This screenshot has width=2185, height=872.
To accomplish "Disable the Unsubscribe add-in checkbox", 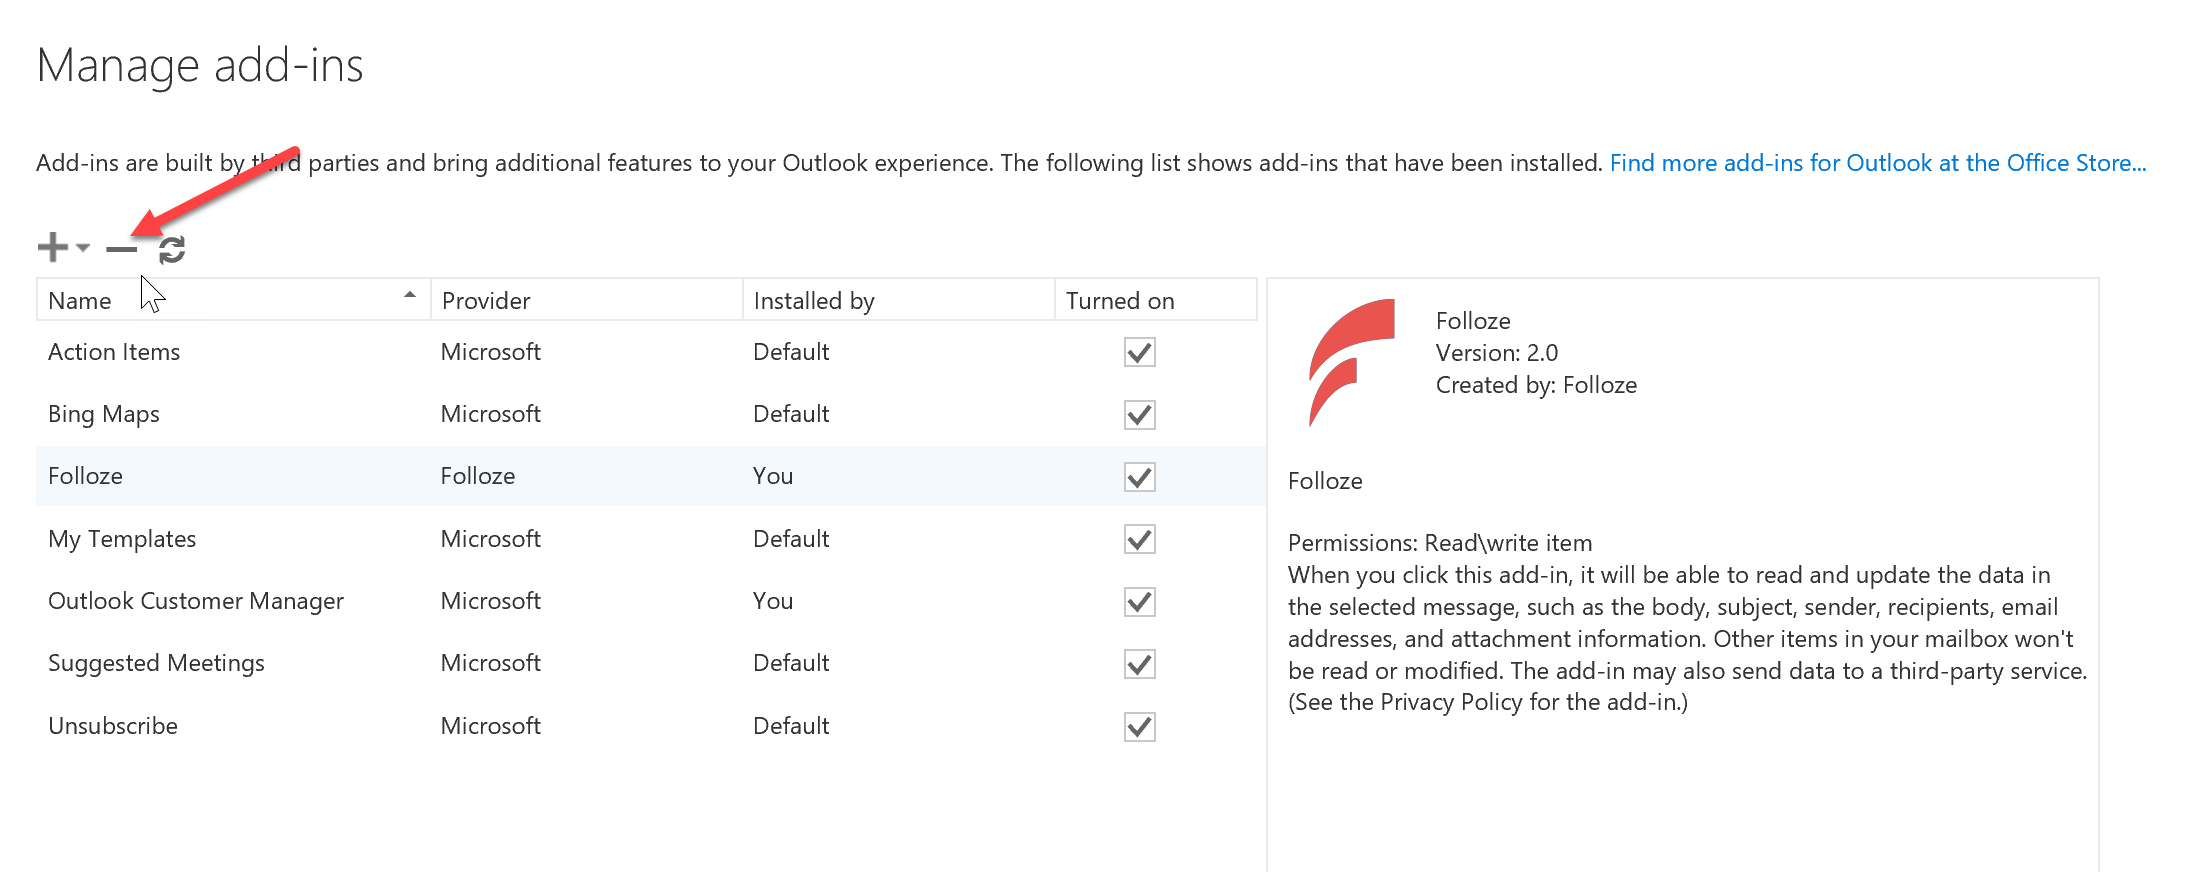I will point(1139,727).
